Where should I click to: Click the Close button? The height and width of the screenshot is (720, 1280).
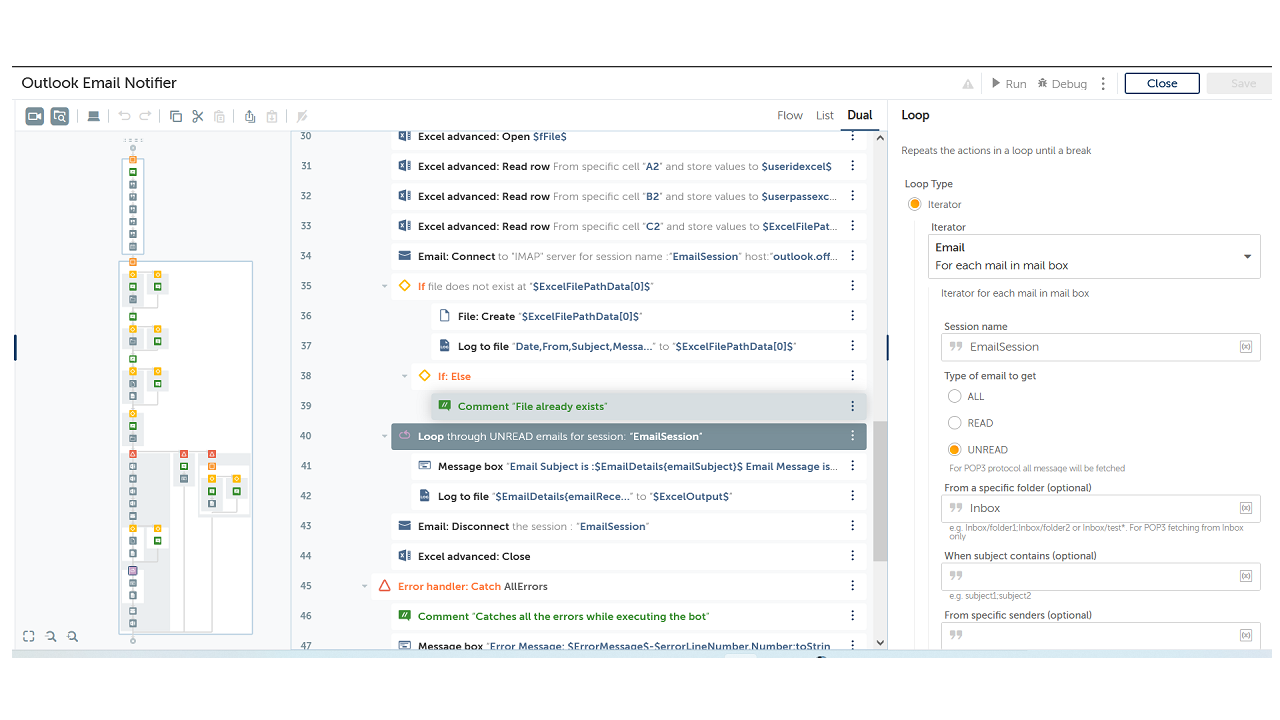tap(1161, 84)
